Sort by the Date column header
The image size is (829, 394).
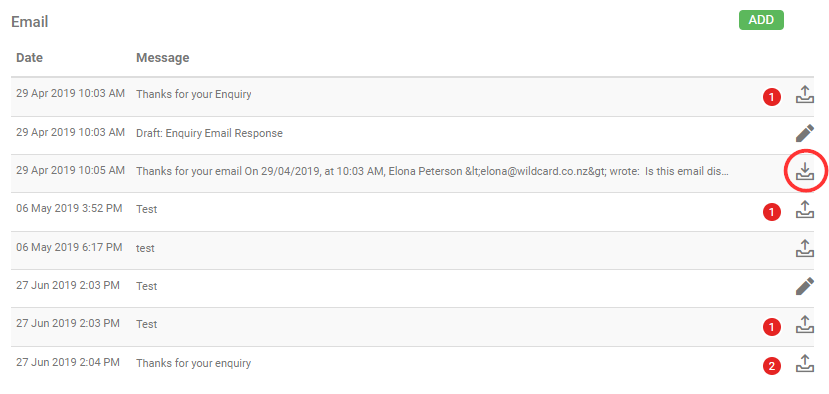(x=30, y=58)
